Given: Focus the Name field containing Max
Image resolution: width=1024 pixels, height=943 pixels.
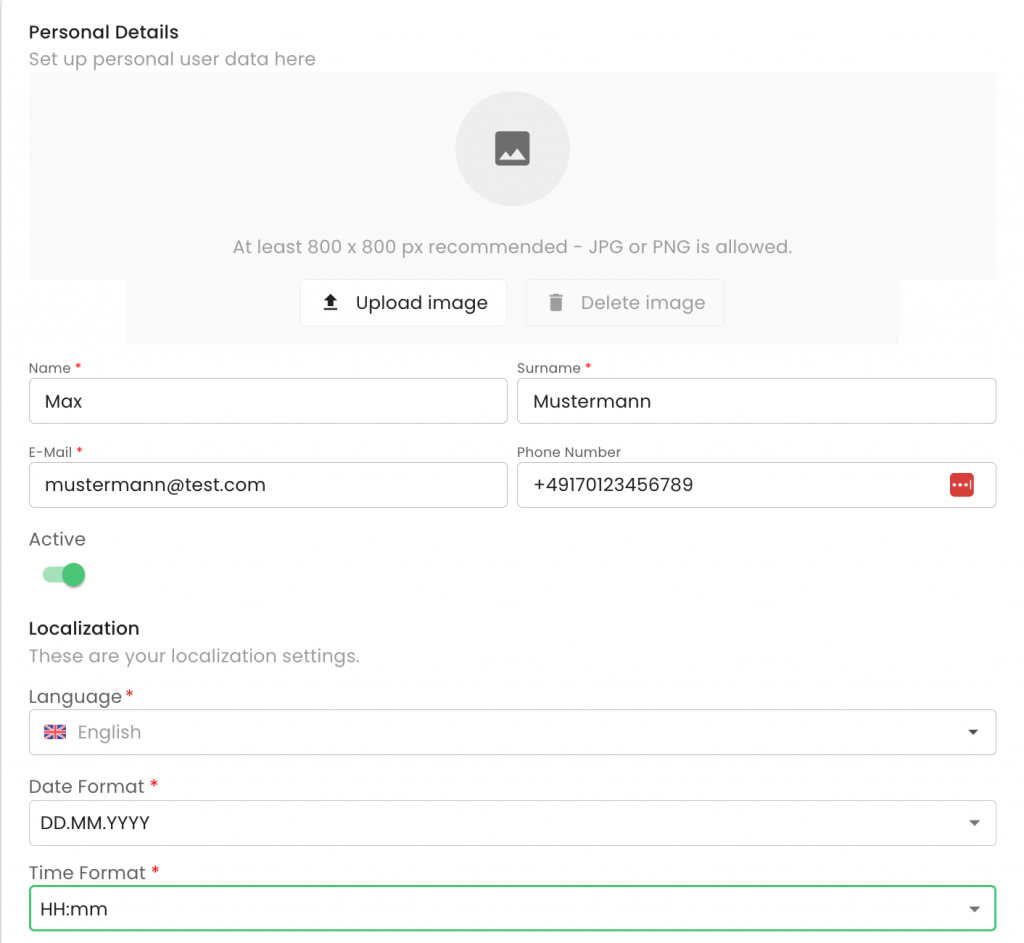Looking at the screenshot, I should click(268, 401).
